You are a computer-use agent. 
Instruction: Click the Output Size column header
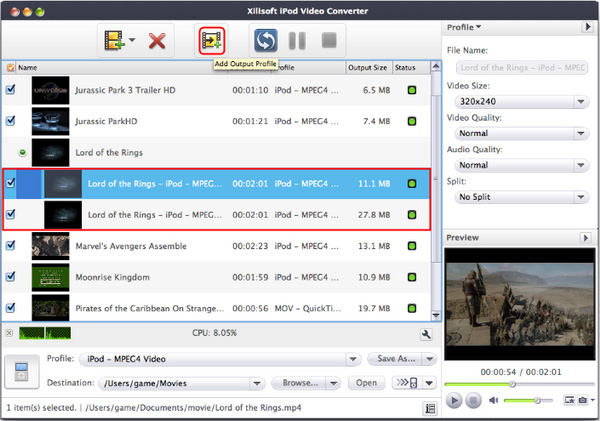[367, 68]
